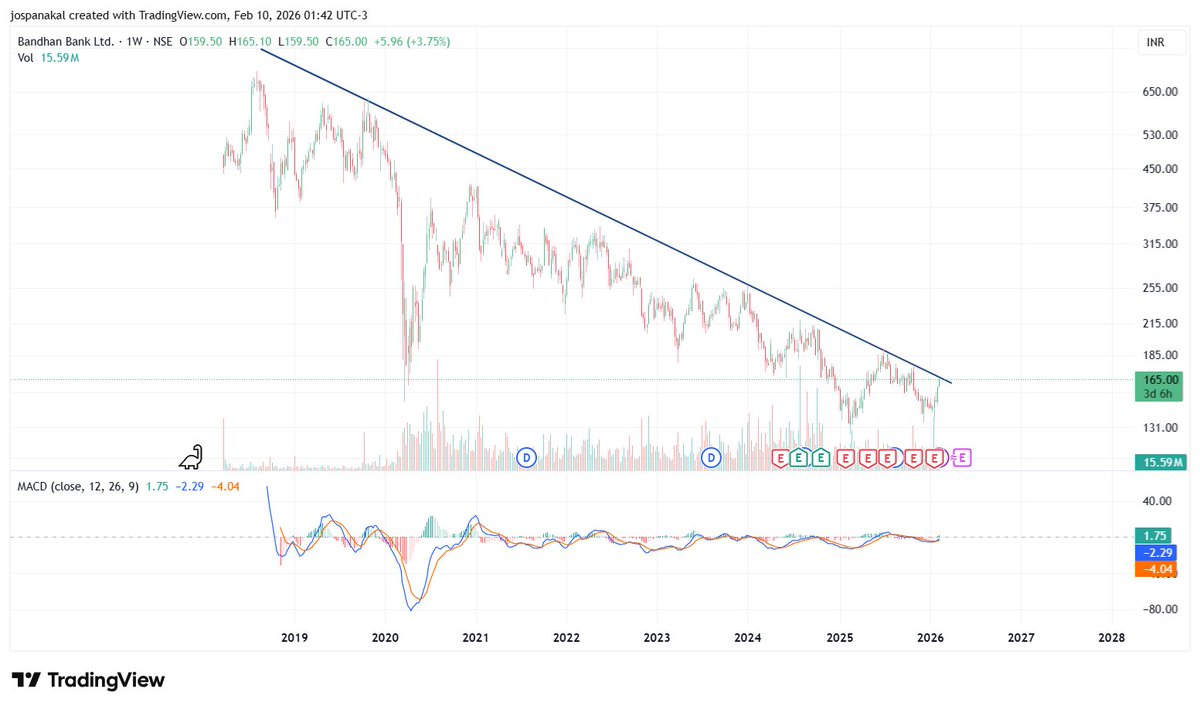Click the 450.00 price axis label
Viewport: 1200px width, 709px height.
(1160, 169)
